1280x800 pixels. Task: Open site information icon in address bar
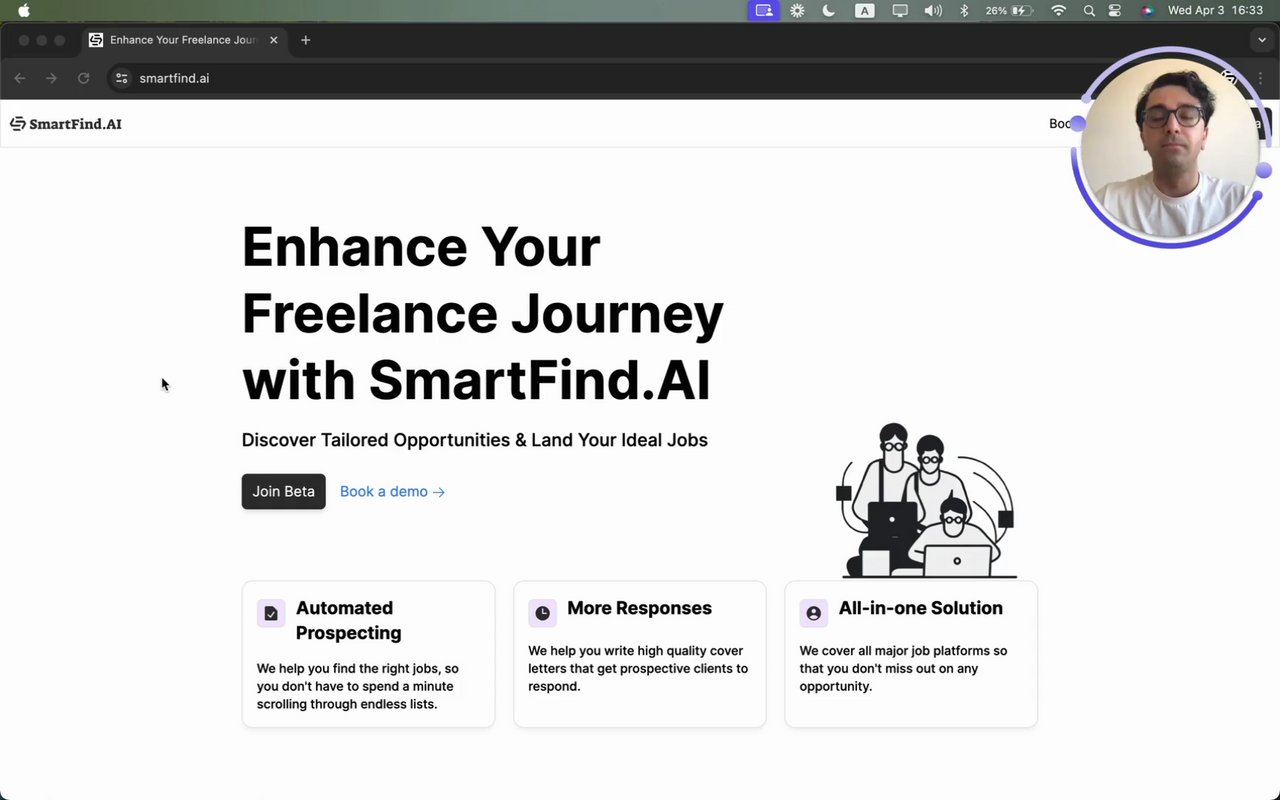pyautogui.click(x=122, y=78)
